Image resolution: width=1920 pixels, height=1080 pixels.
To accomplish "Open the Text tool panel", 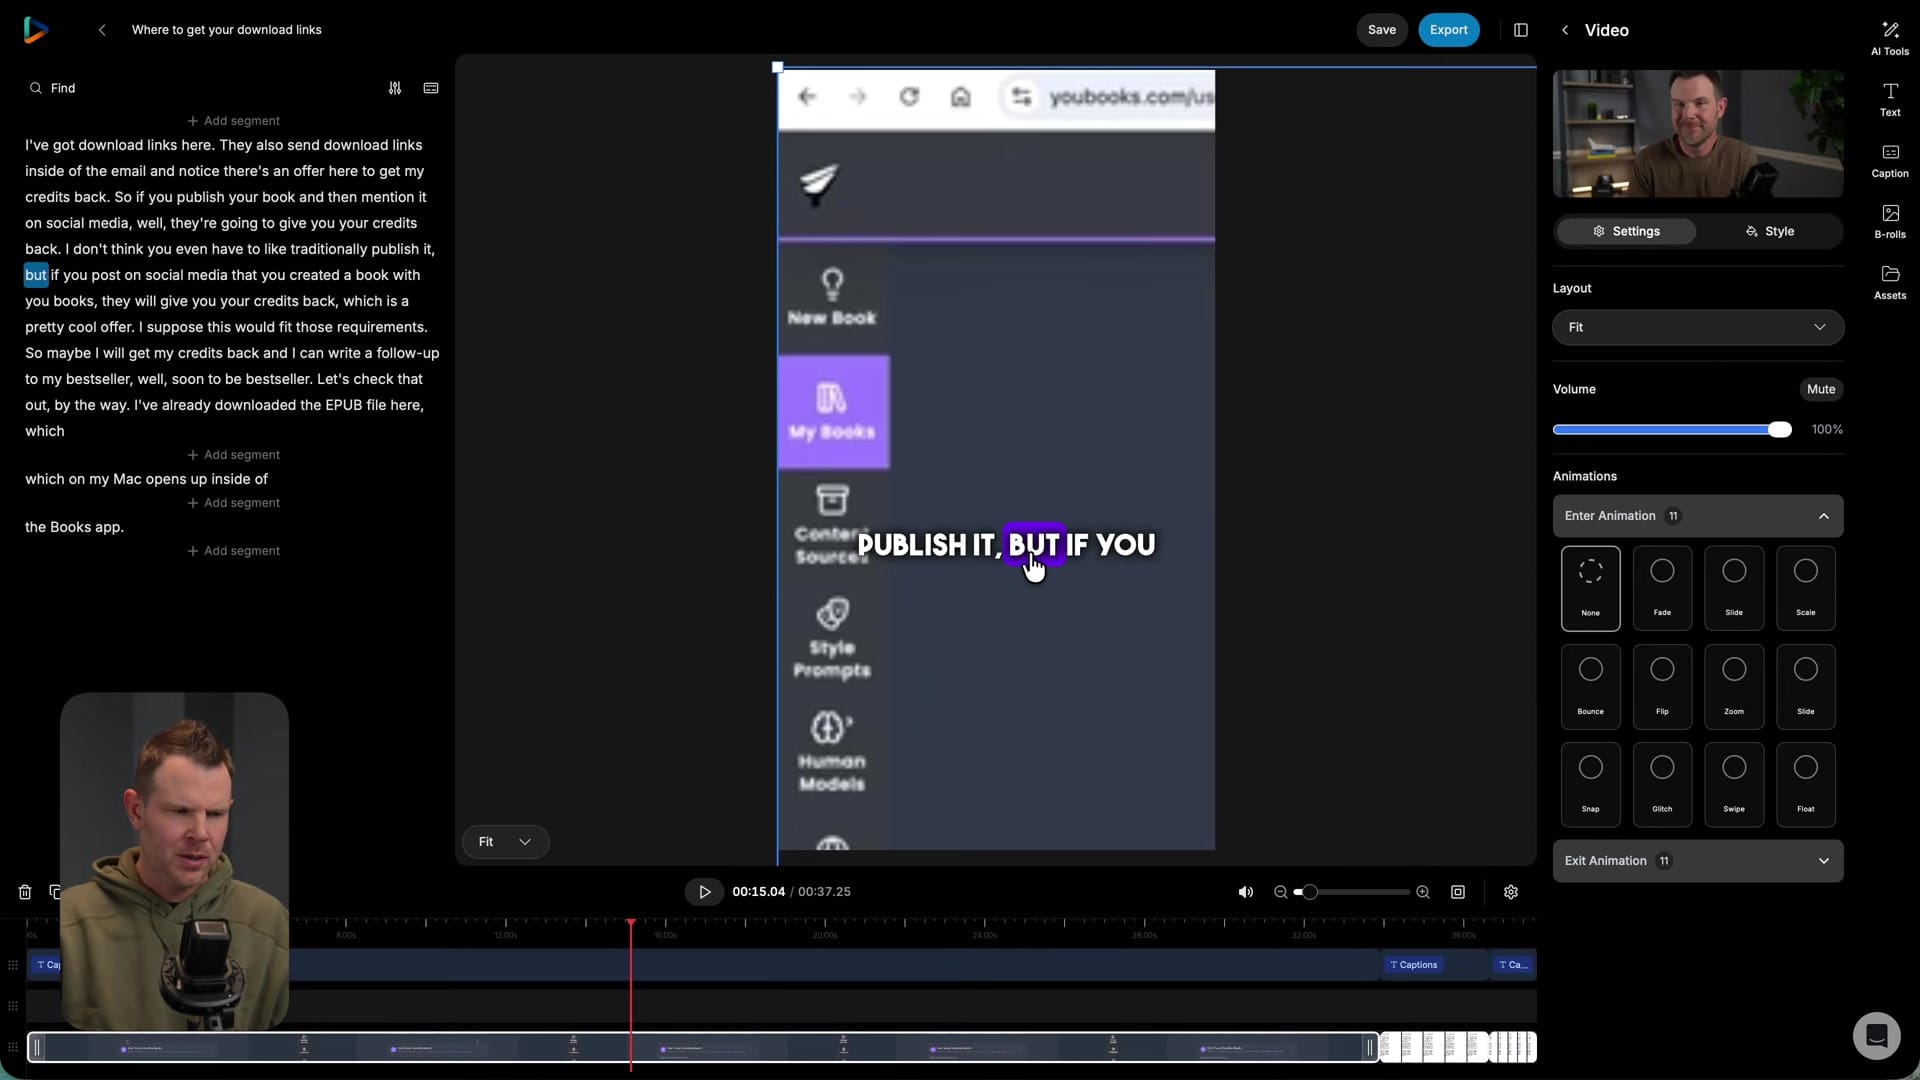I will pos(1889,99).
